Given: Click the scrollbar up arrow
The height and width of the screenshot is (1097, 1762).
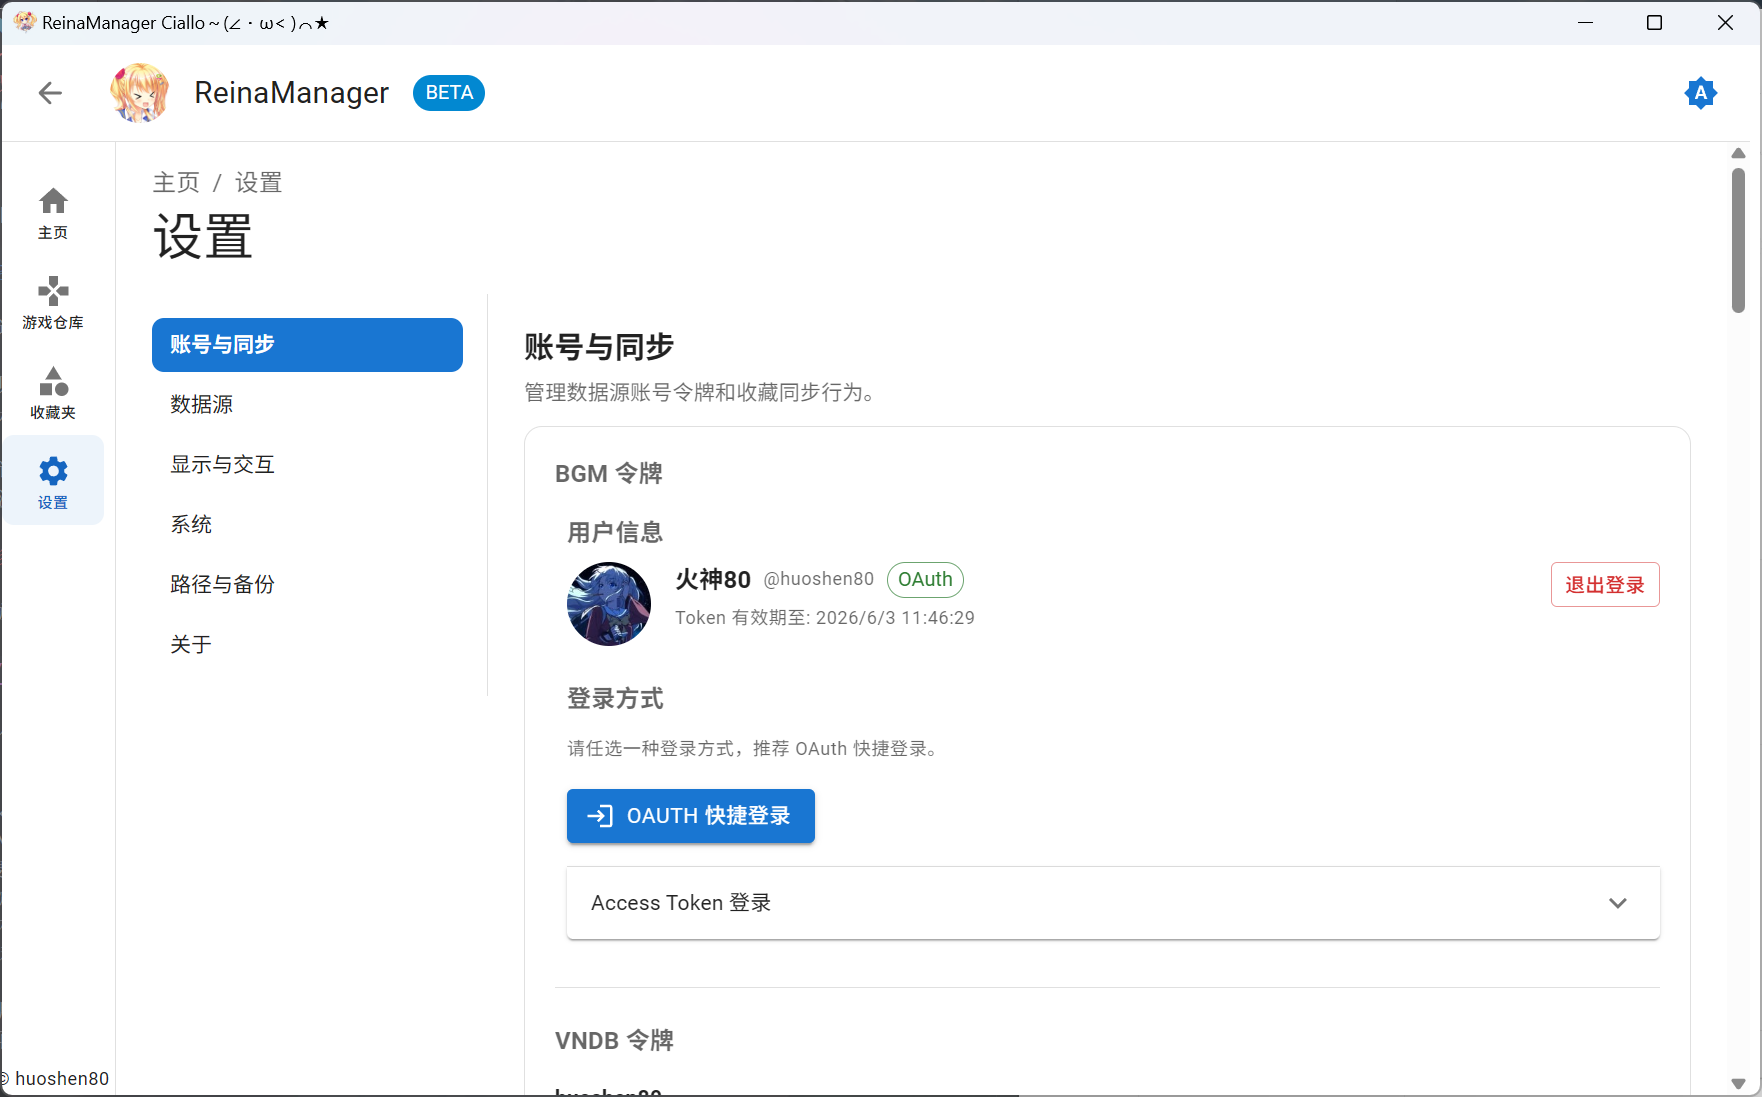Looking at the screenshot, I should coord(1739,154).
